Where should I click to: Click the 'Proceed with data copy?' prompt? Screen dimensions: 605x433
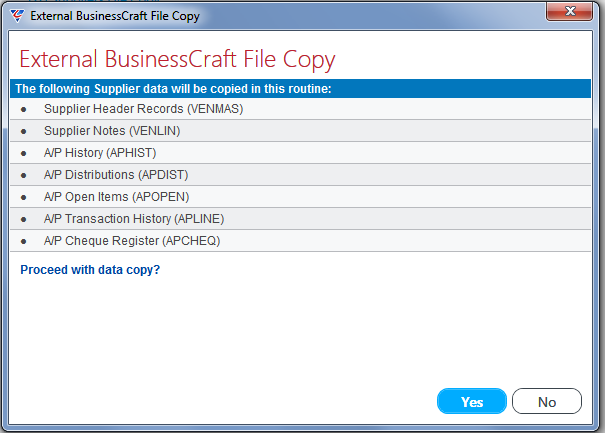pos(90,270)
